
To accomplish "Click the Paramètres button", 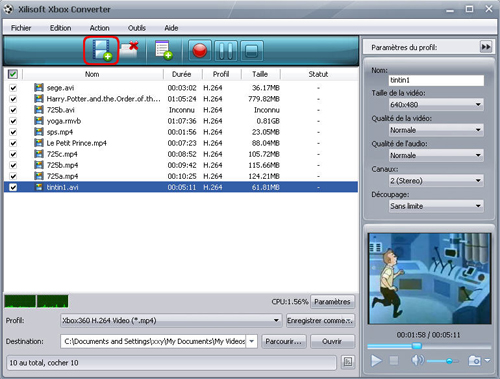I will tap(332, 302).
